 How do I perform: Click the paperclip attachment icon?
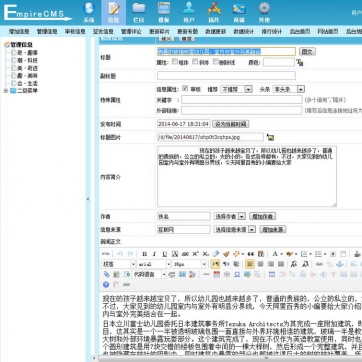point(106,275)
